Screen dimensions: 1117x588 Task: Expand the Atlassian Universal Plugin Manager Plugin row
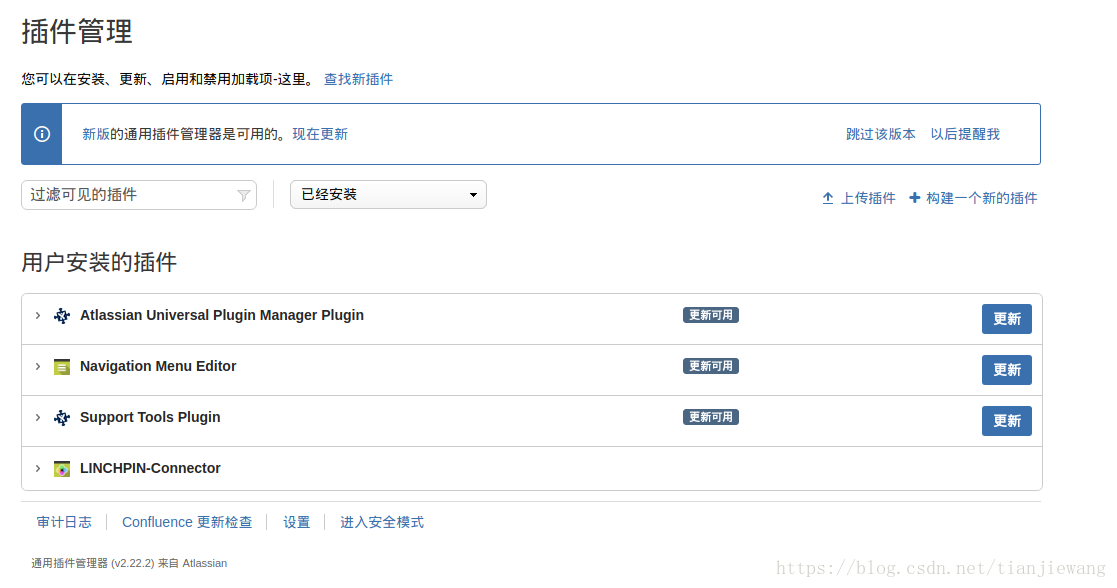[38, 315]
